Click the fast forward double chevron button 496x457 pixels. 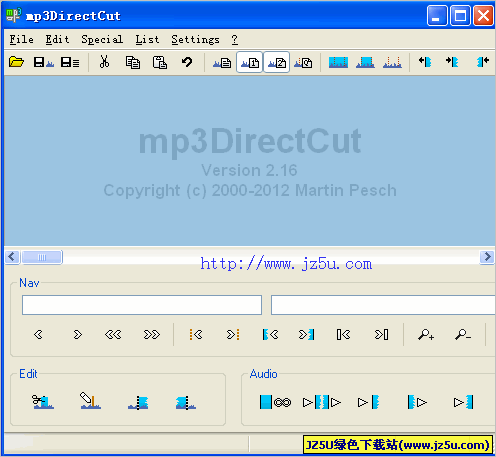pos(151,334)
